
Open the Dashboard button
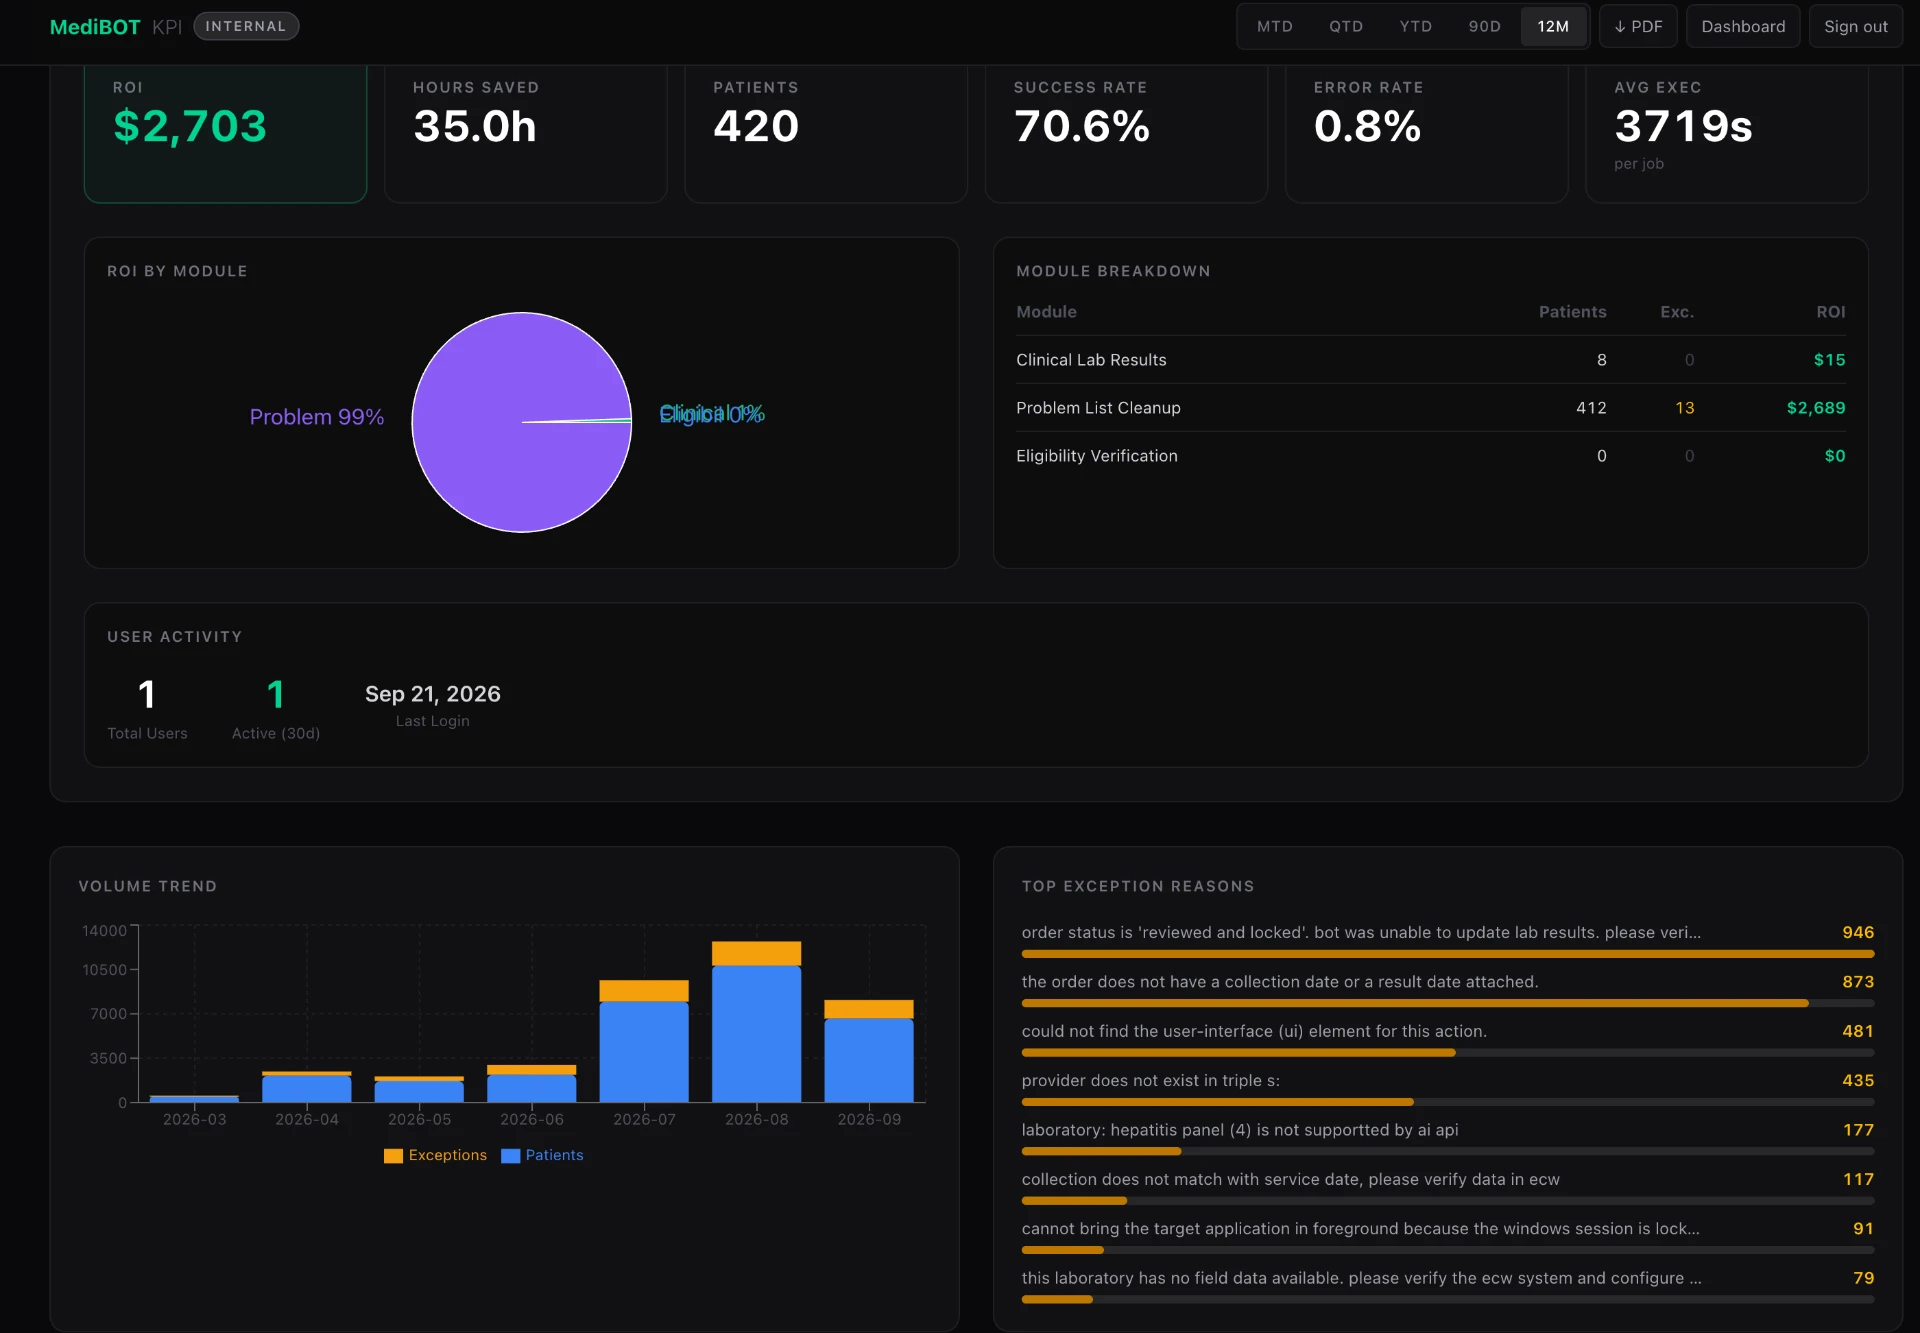(x=1743, y=27)
